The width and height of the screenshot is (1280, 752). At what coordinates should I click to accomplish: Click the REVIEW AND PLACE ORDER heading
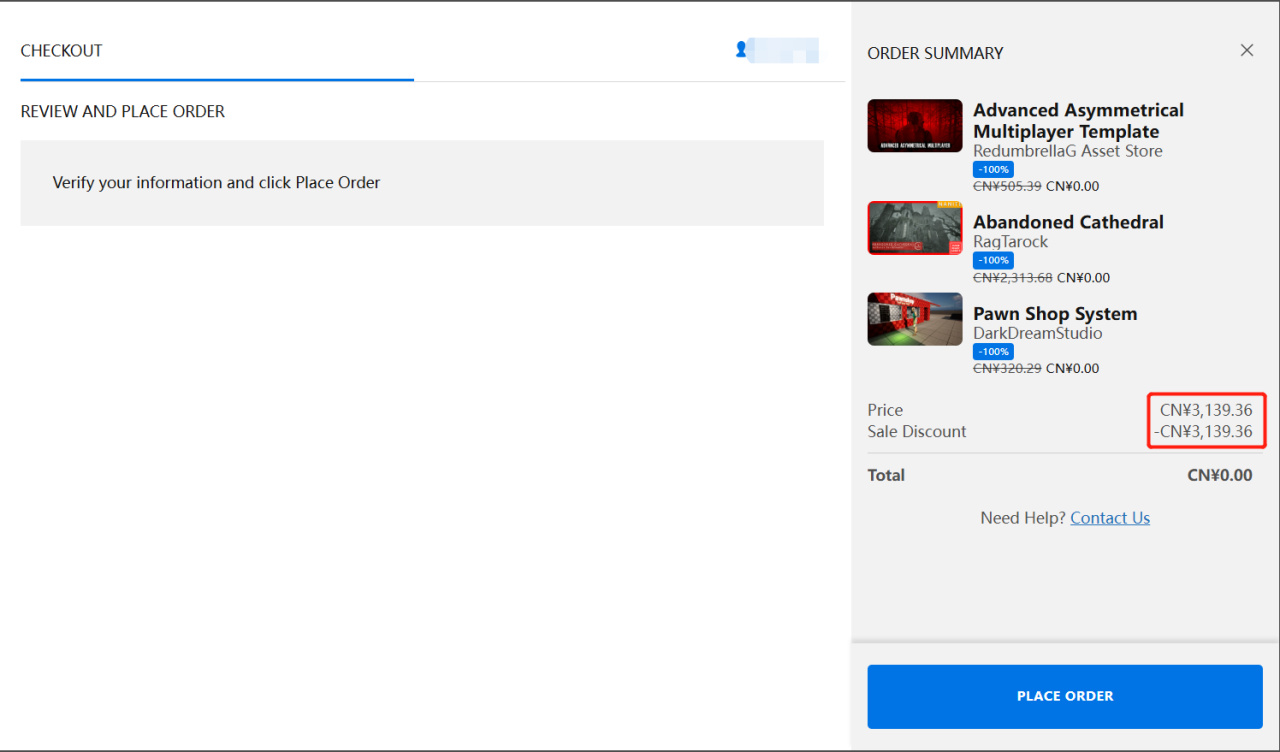coord(123,112)
